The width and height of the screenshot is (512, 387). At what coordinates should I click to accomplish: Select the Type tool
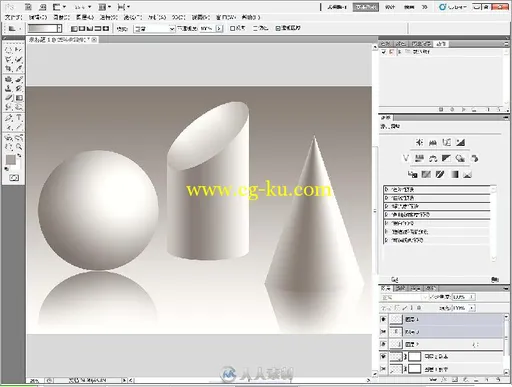18,118
